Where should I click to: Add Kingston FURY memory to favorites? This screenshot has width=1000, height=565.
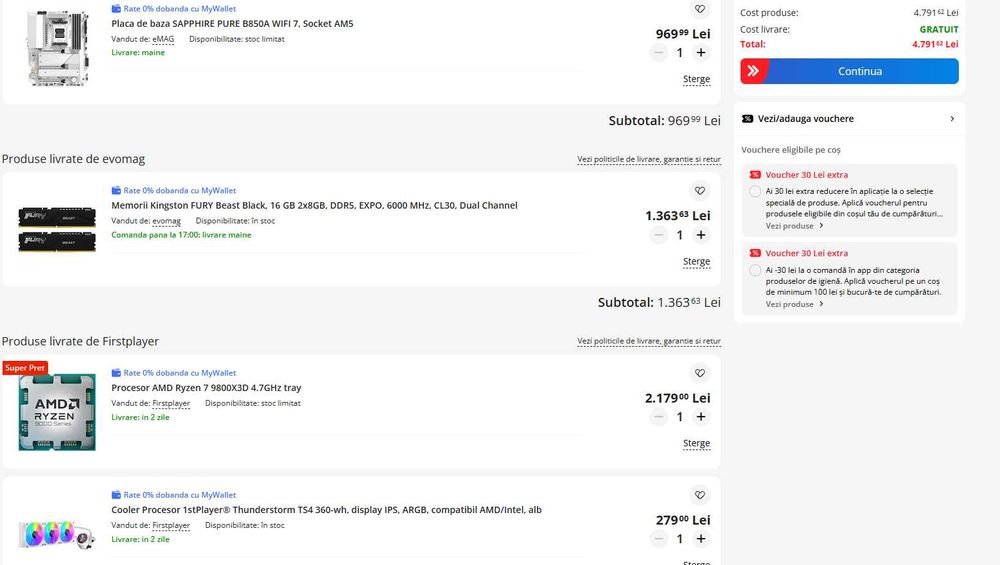coord(699,191)
